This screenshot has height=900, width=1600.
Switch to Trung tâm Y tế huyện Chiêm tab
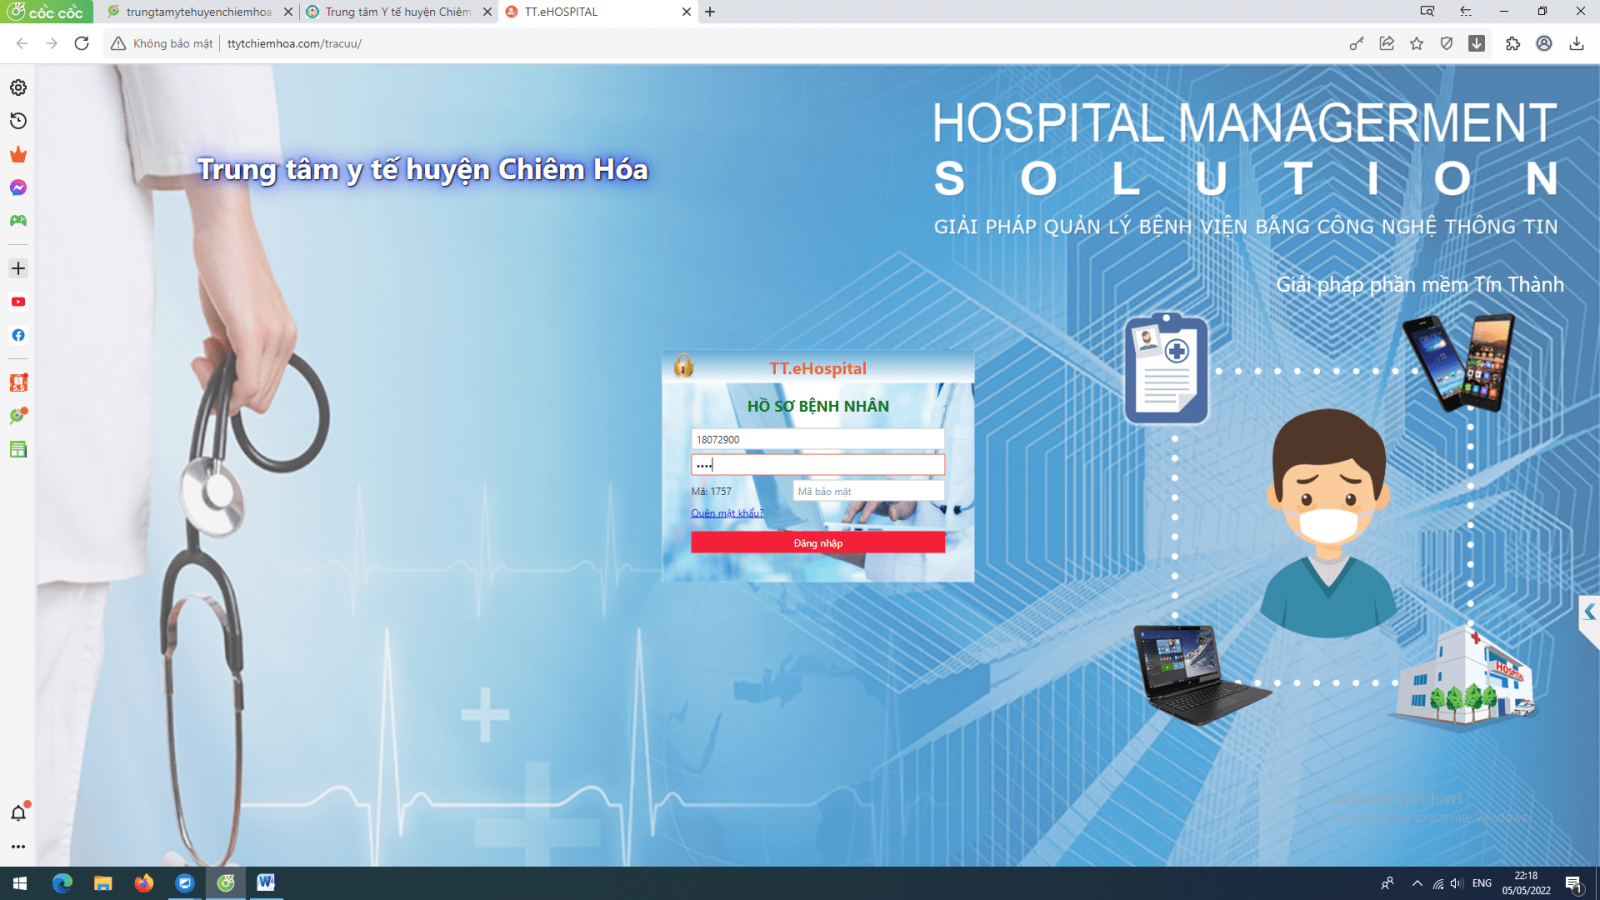pos(397,12)
